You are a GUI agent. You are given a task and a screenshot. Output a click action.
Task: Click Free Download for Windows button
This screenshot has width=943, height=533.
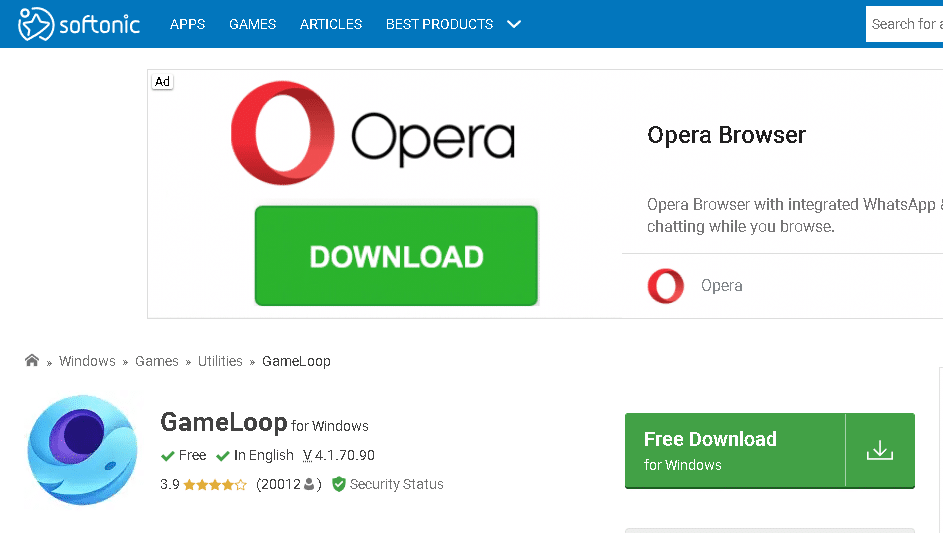770,451
